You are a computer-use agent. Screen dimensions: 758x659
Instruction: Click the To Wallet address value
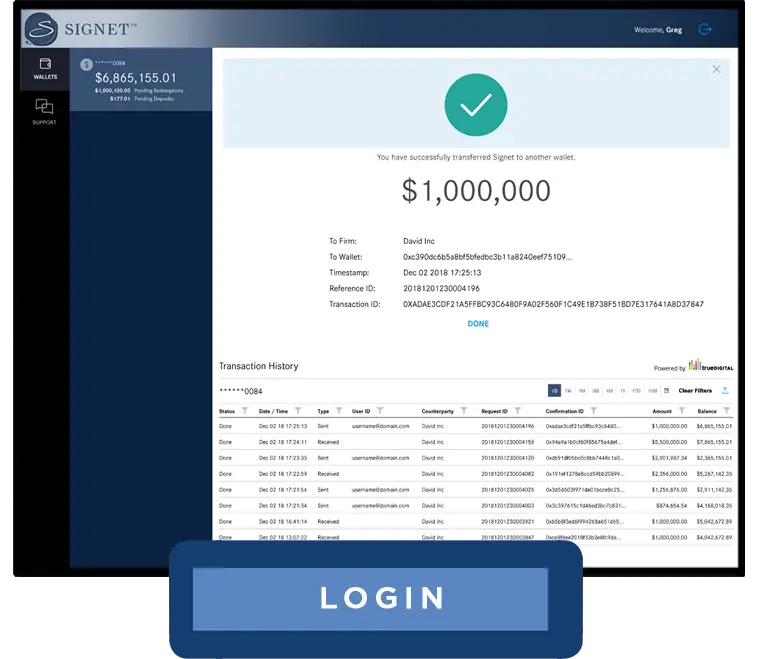click(x=487, y=257)
